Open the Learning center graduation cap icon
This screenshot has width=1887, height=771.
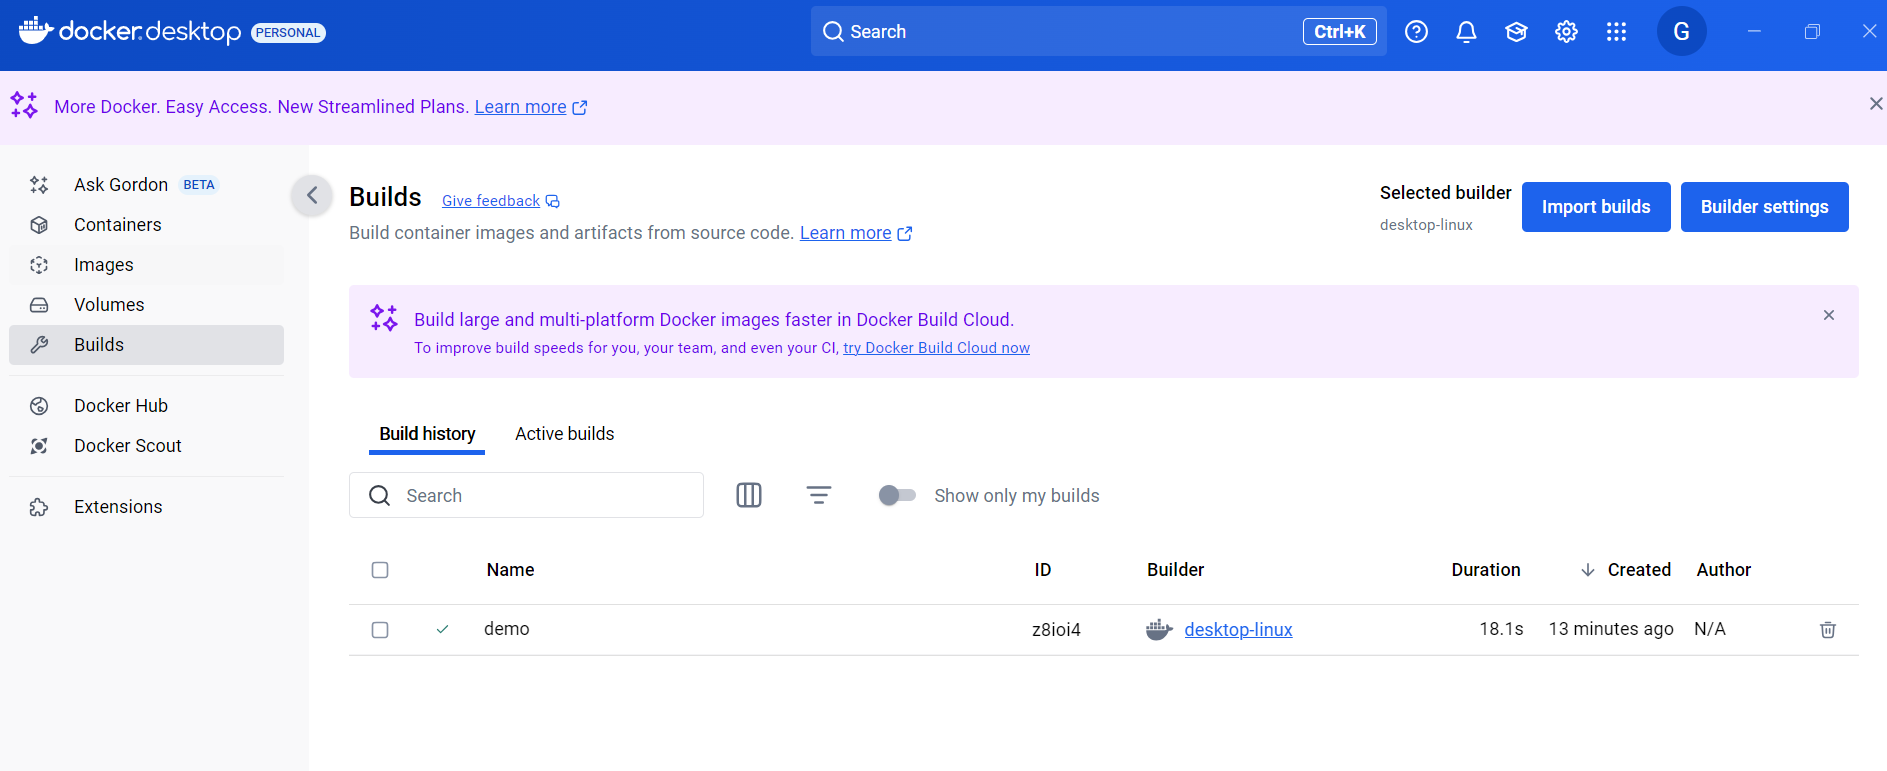(x=1516, y=32)
